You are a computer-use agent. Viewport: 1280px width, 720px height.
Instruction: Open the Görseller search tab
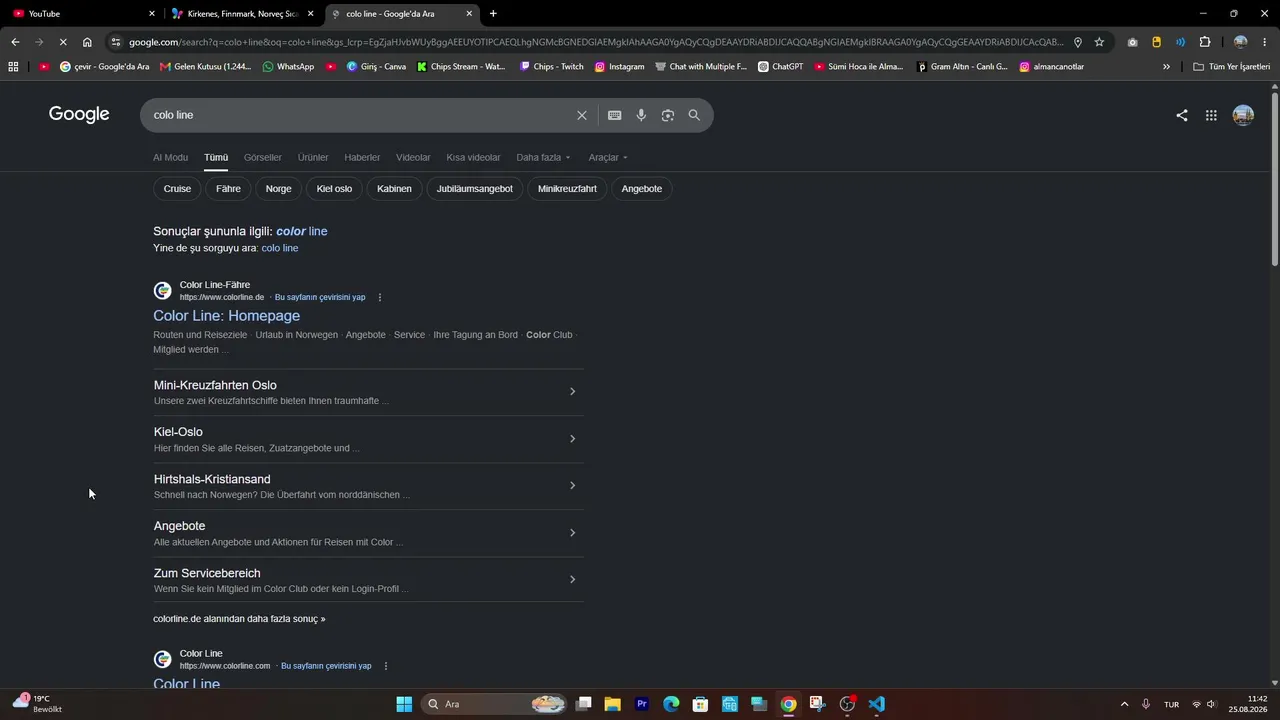tap(263, 157)
